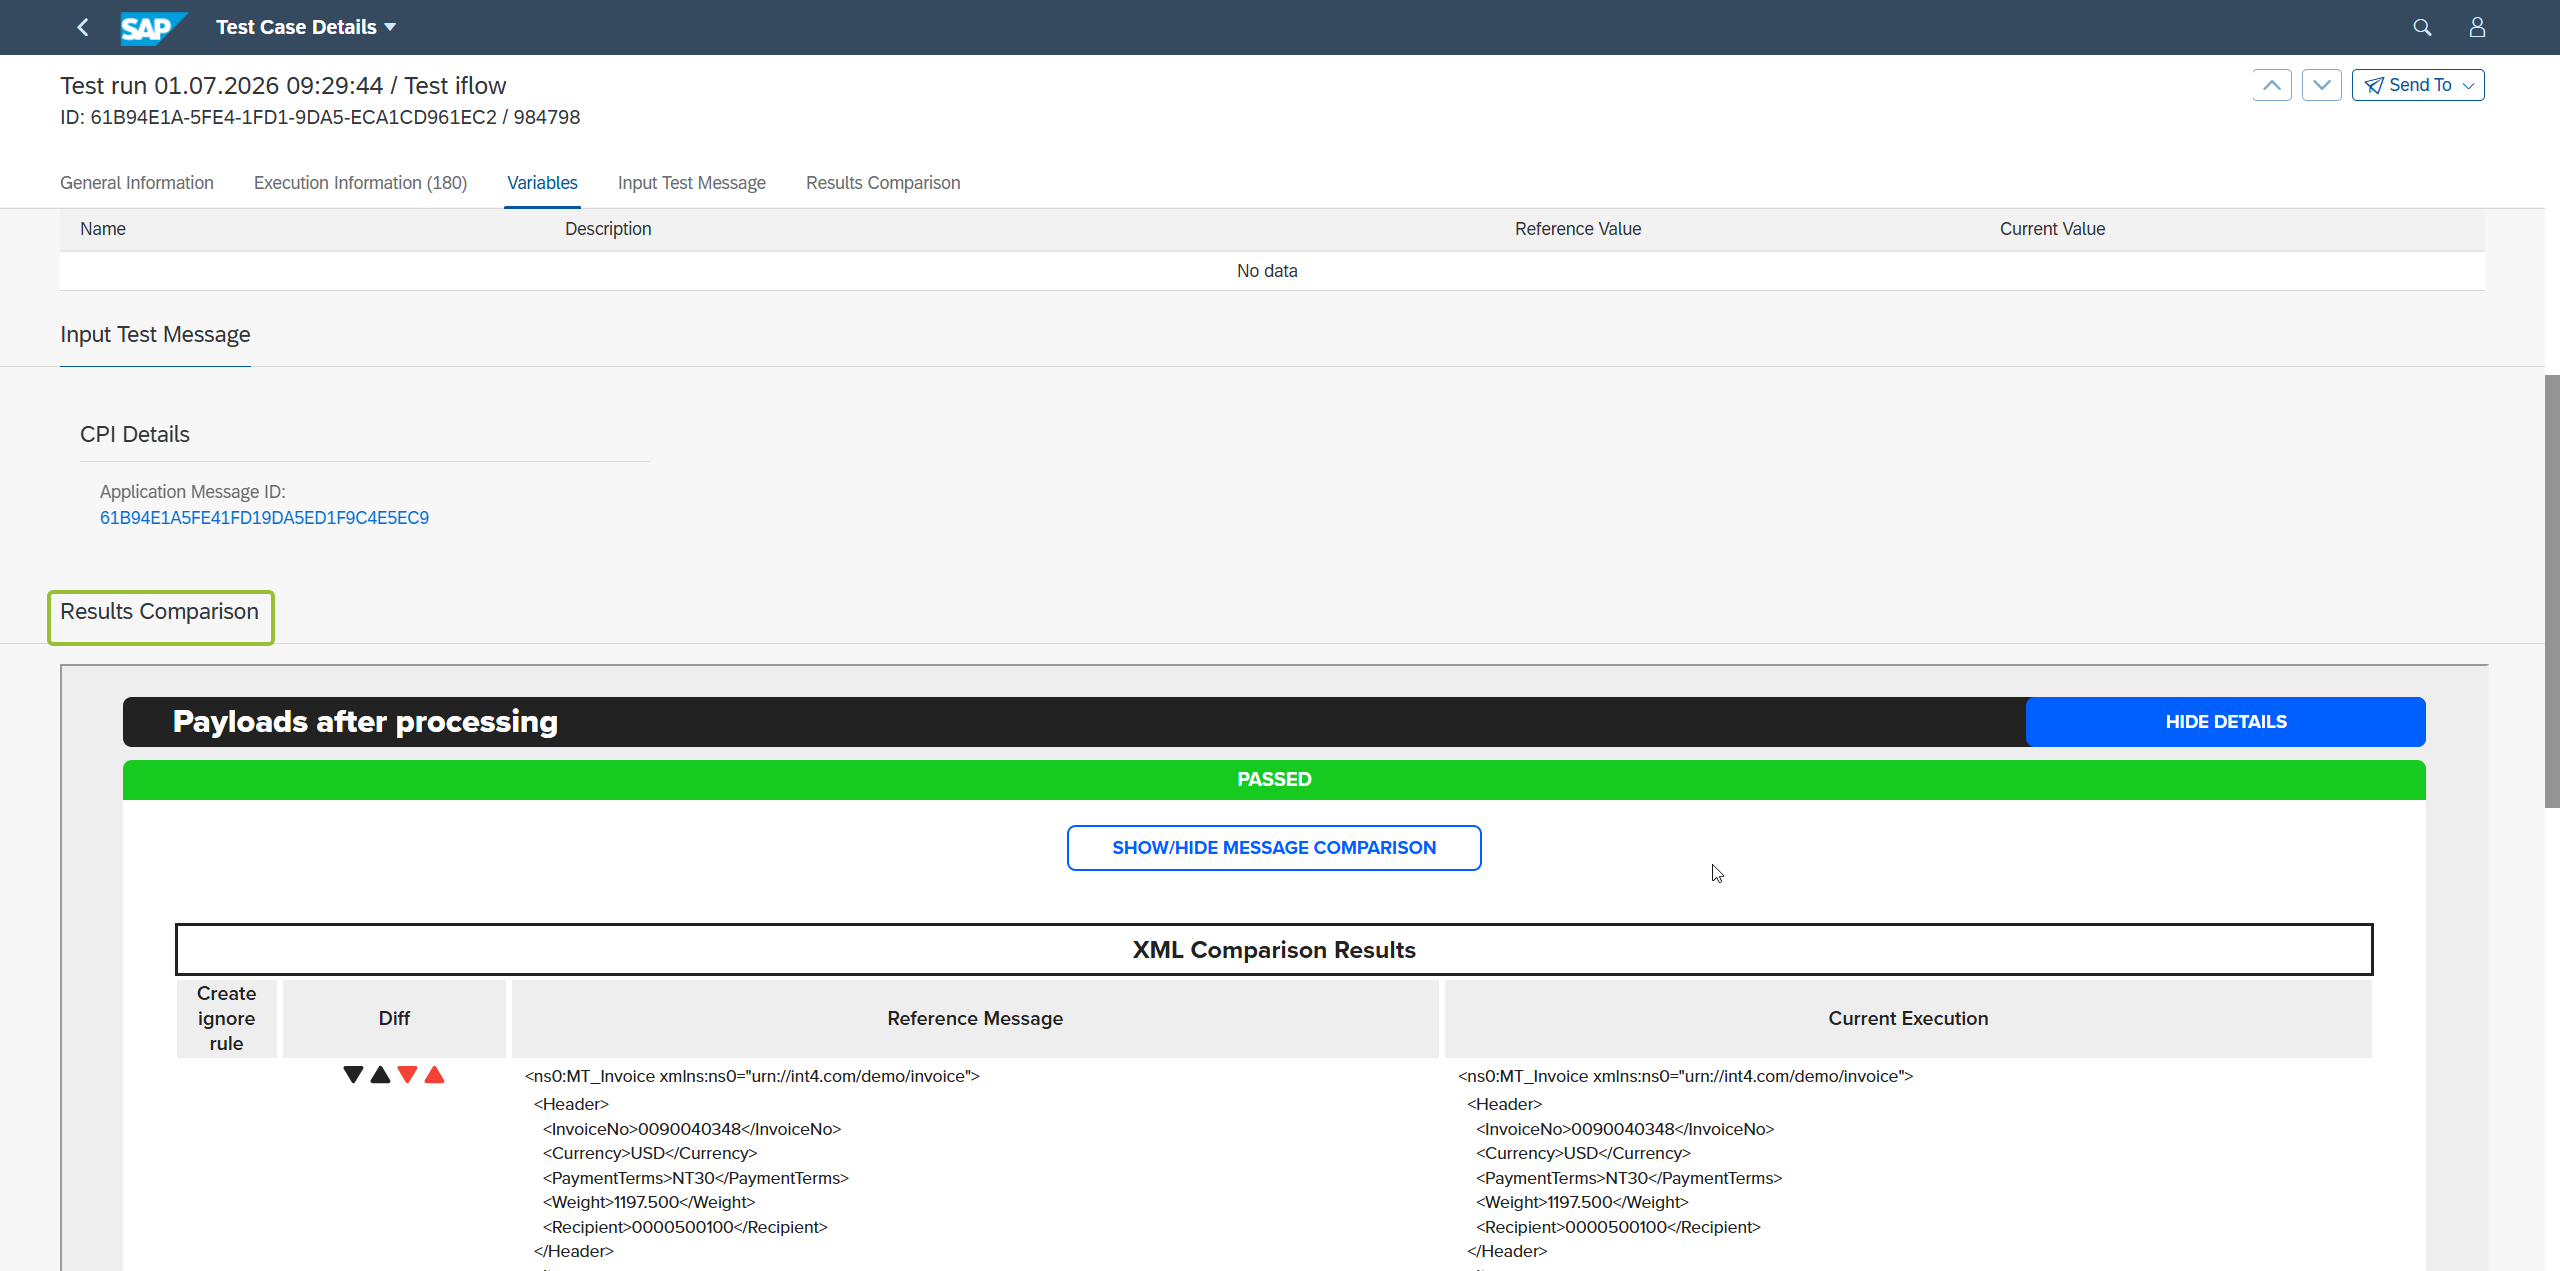The width and height of the screenshot is (2560, 1271).
Task: Click the black up triangle diff icon
Action: tap(380, 1075)
